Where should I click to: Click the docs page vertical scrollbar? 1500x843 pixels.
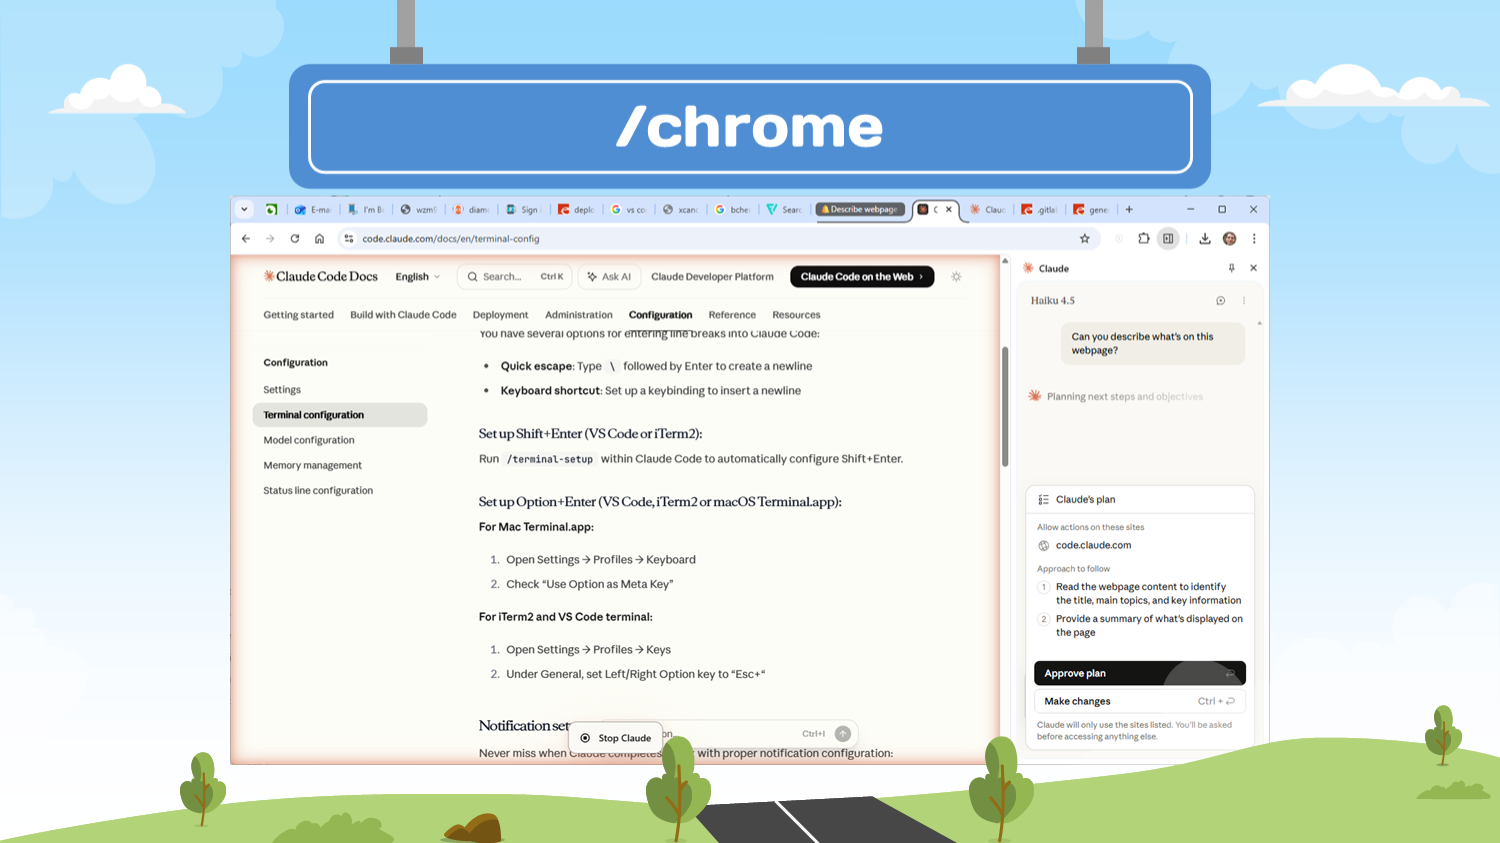[x=1005, y=407]
